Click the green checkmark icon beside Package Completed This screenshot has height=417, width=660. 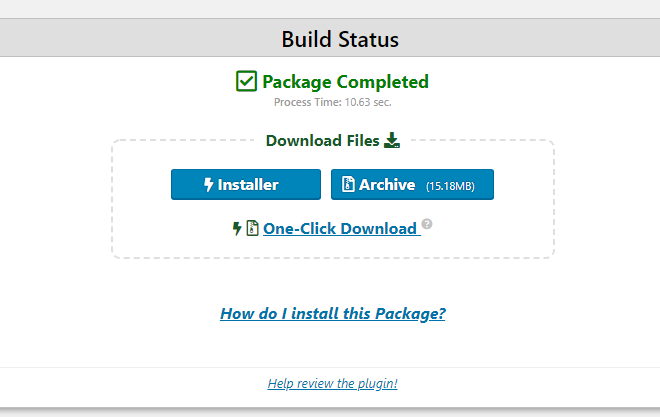click(x=246, y=81)
